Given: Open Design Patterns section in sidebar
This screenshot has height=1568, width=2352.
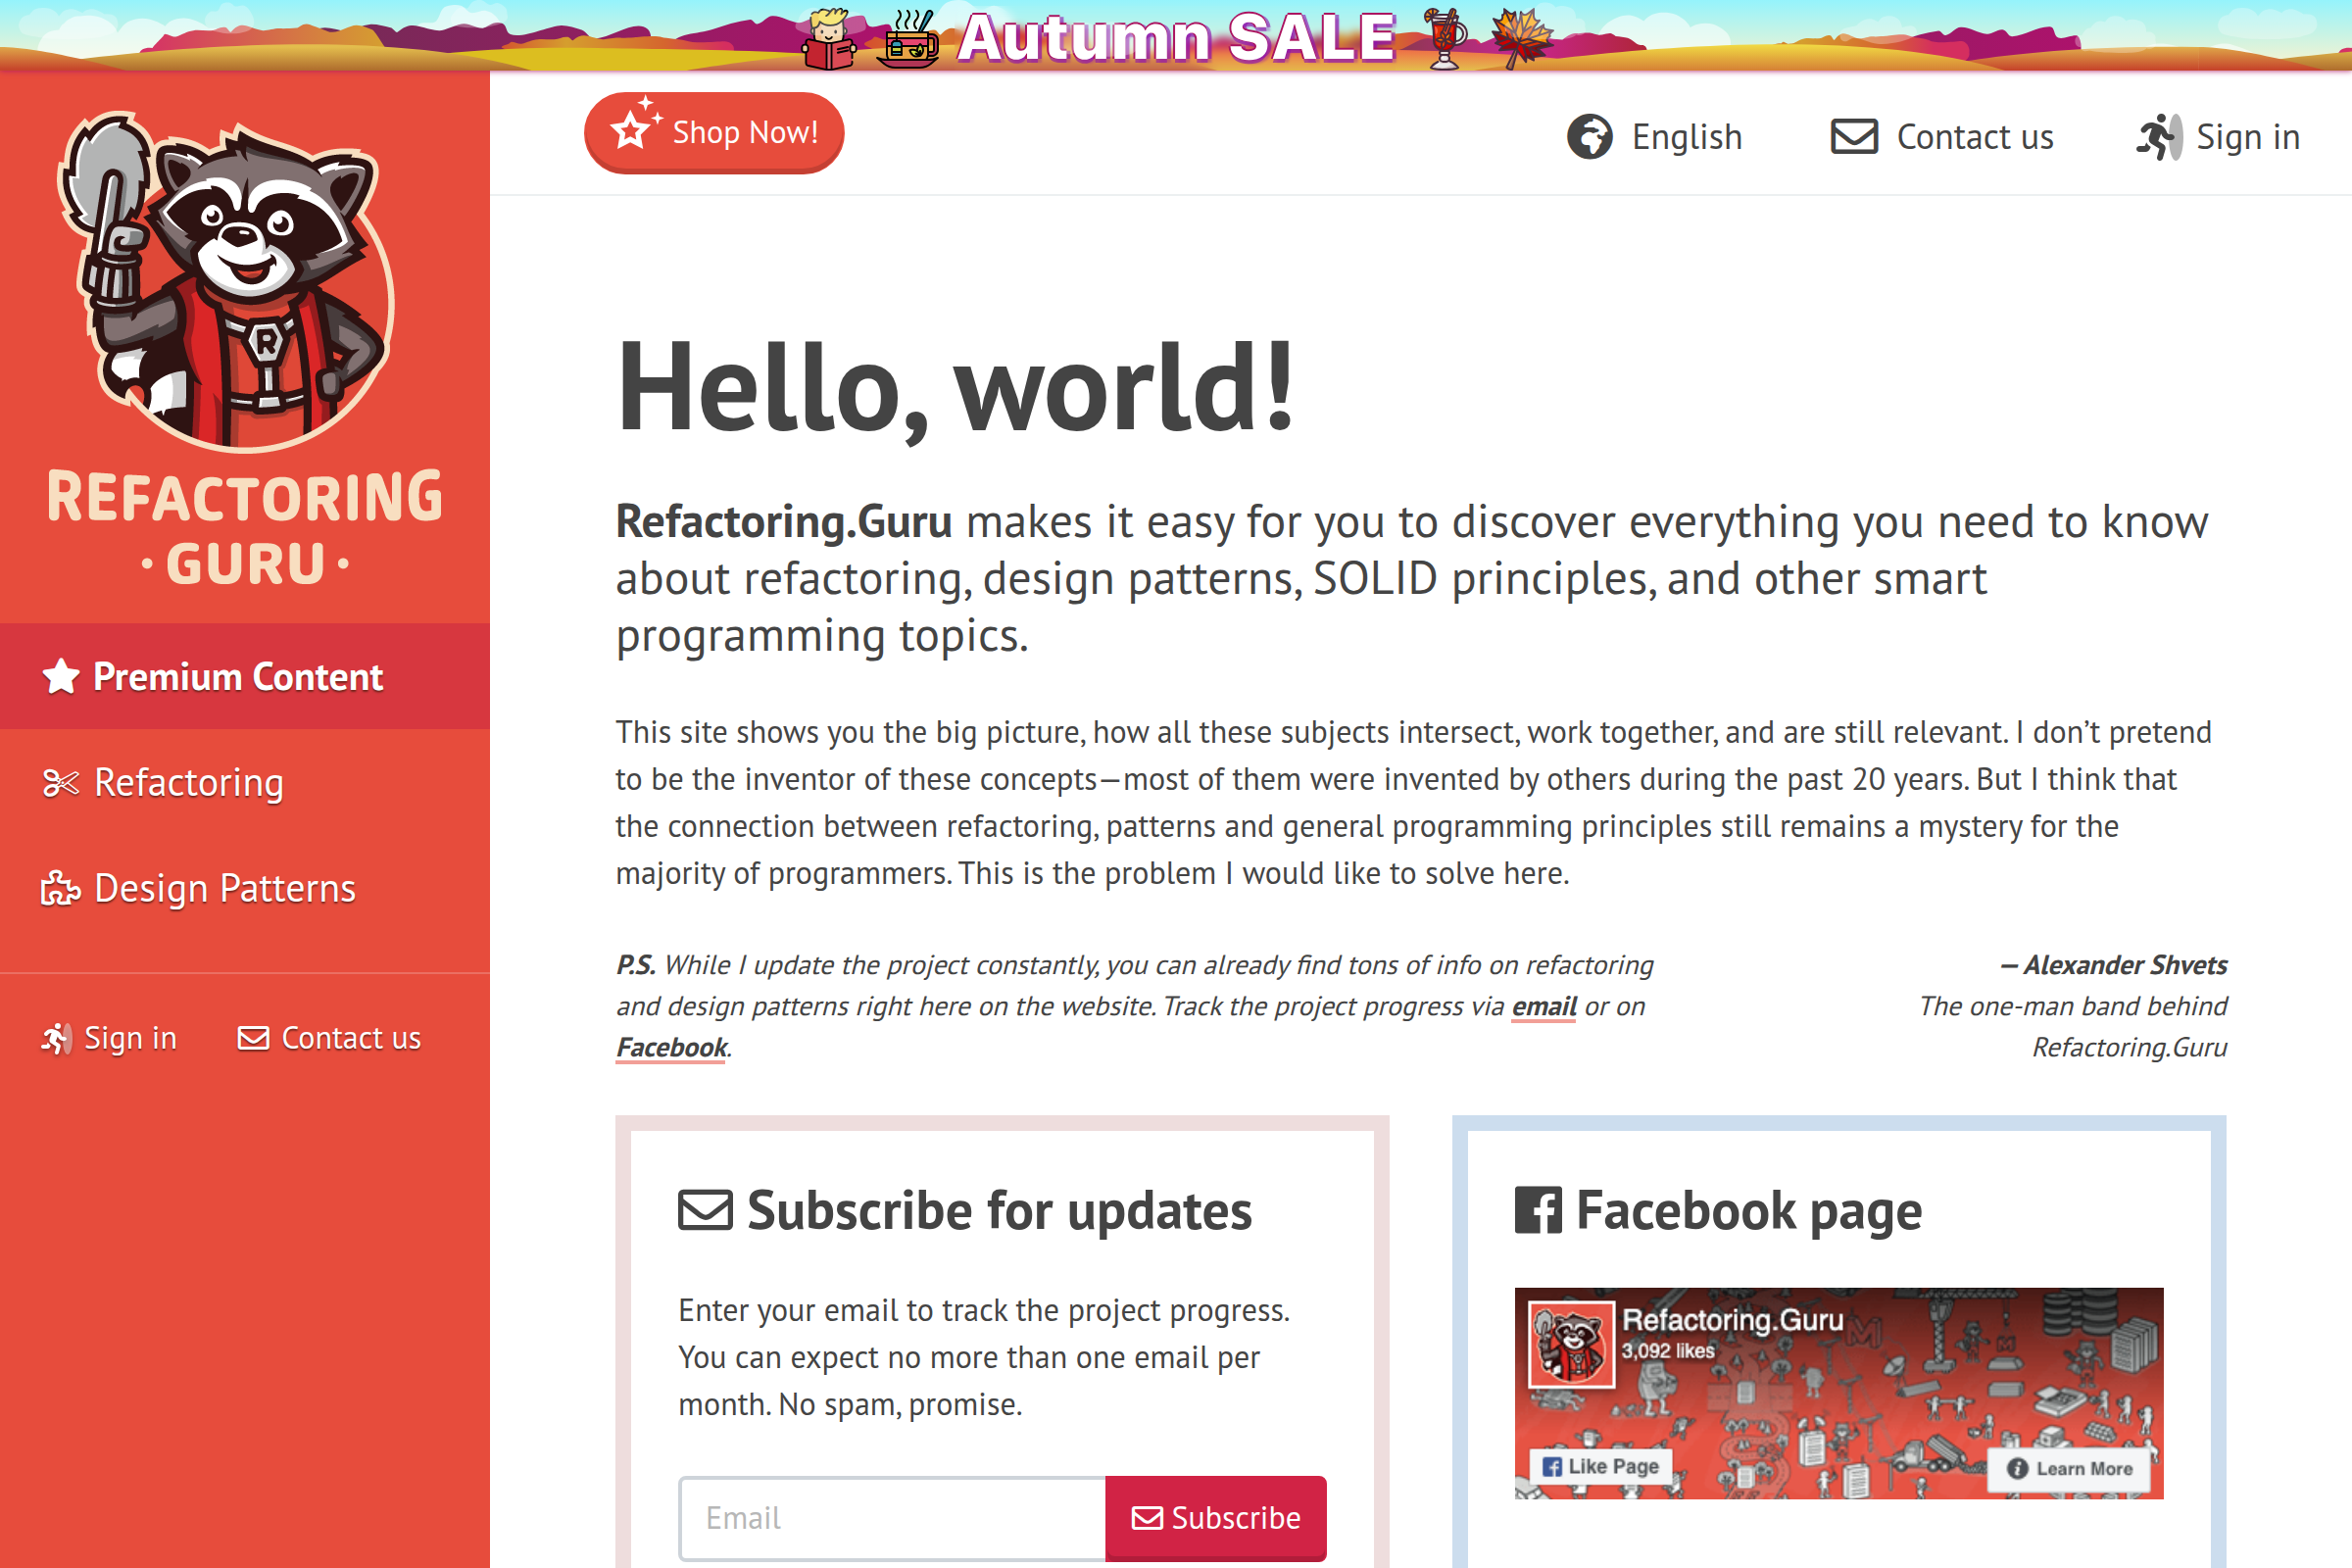Looking at the screenshot, I should click(245, 889).
